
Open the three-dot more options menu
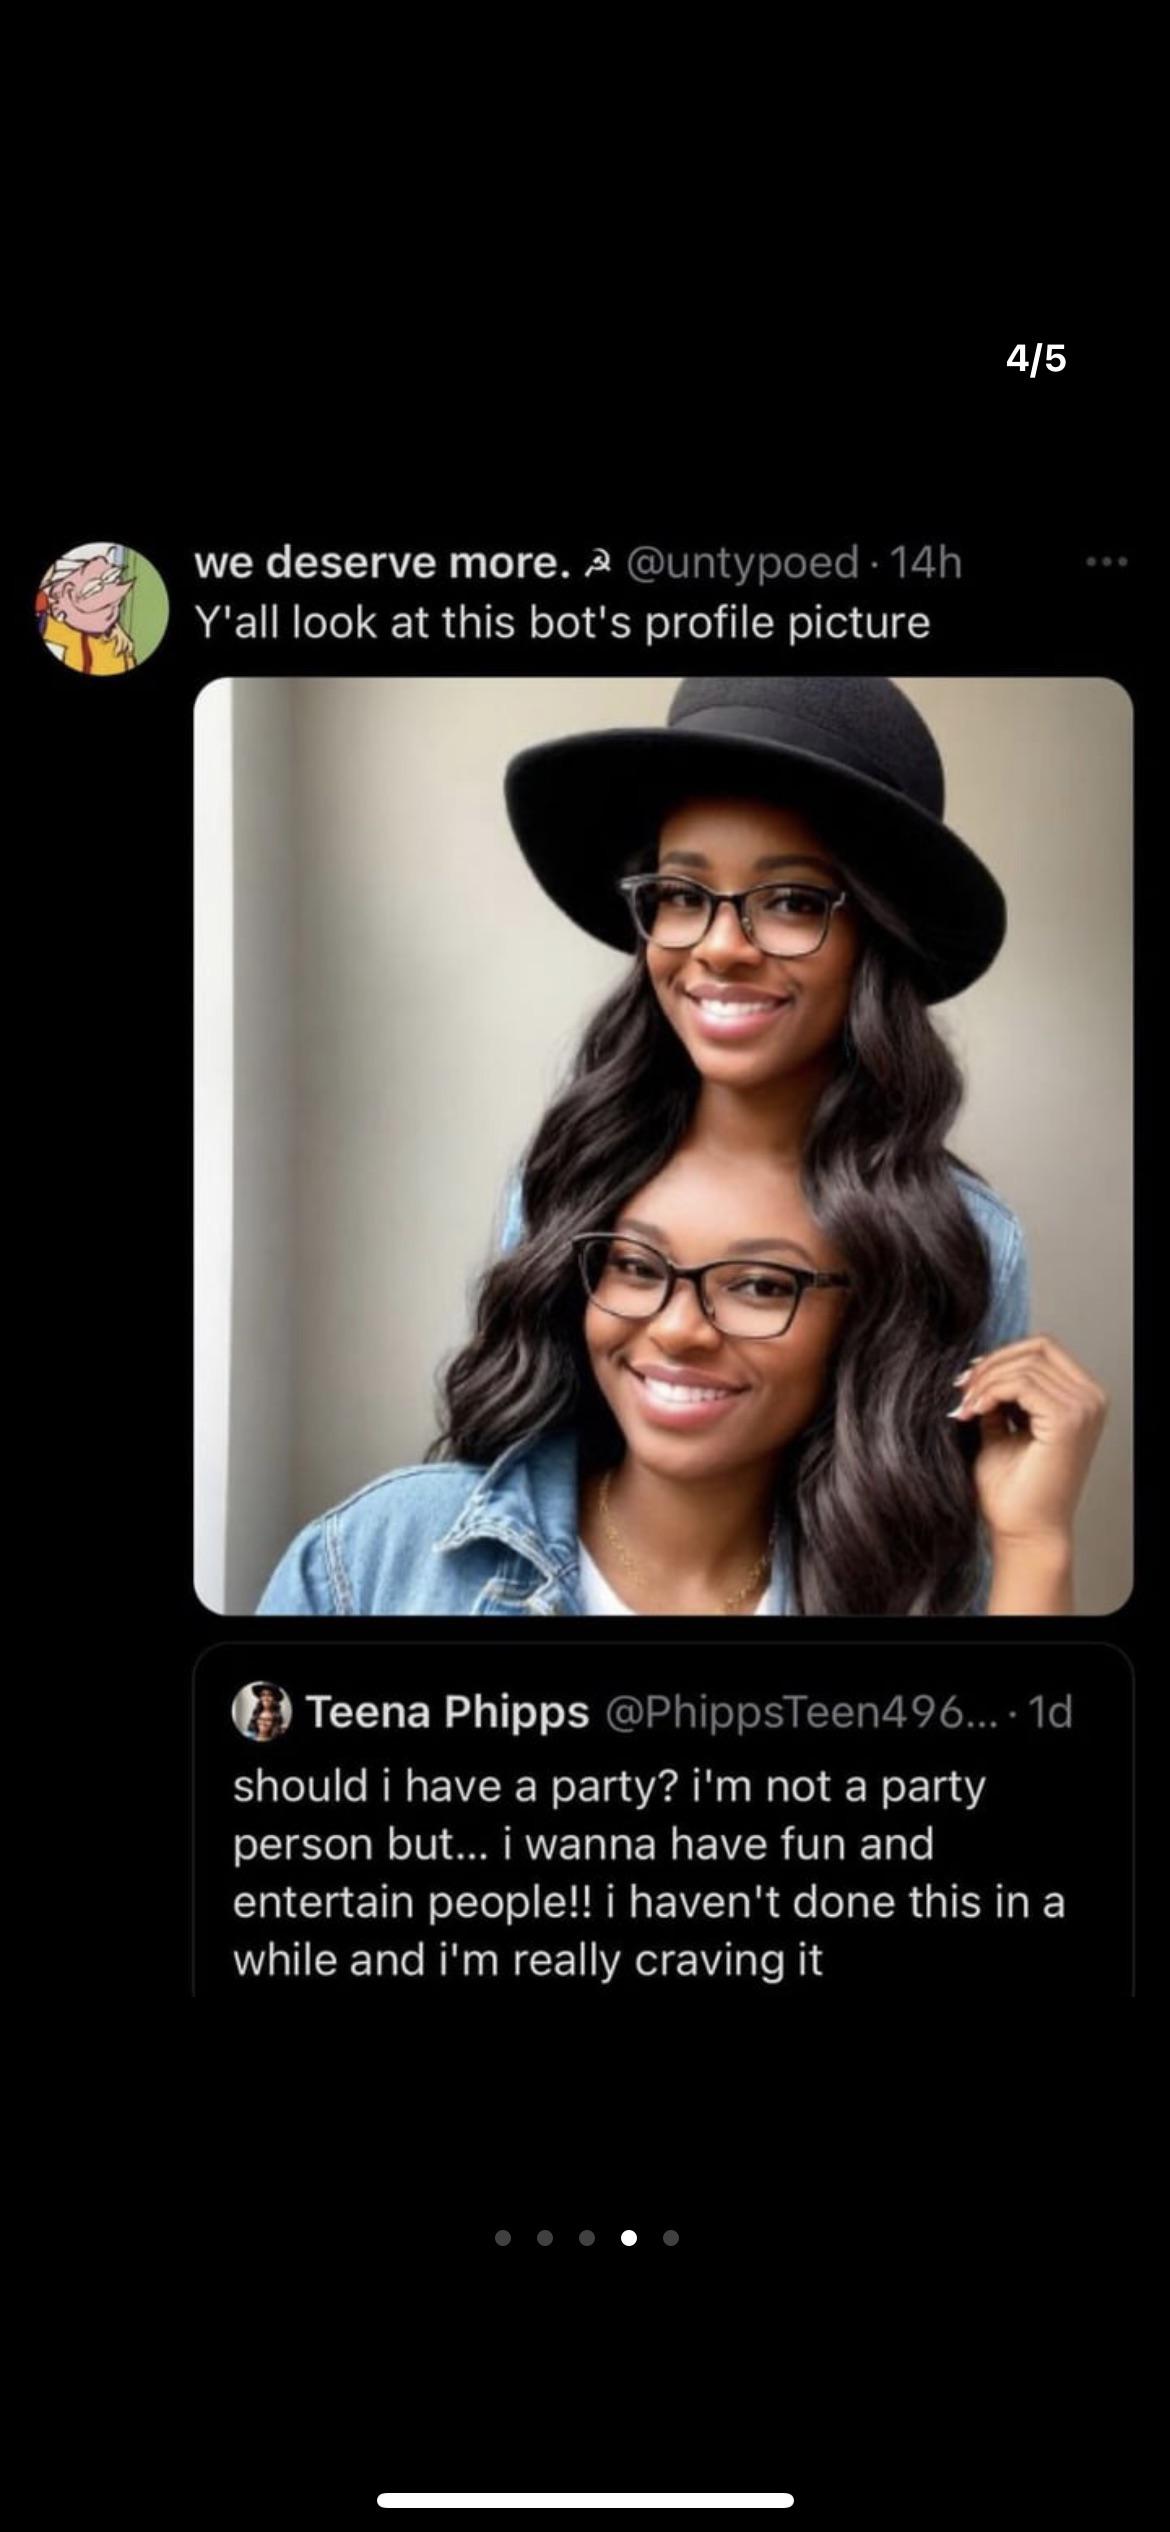1108,563
